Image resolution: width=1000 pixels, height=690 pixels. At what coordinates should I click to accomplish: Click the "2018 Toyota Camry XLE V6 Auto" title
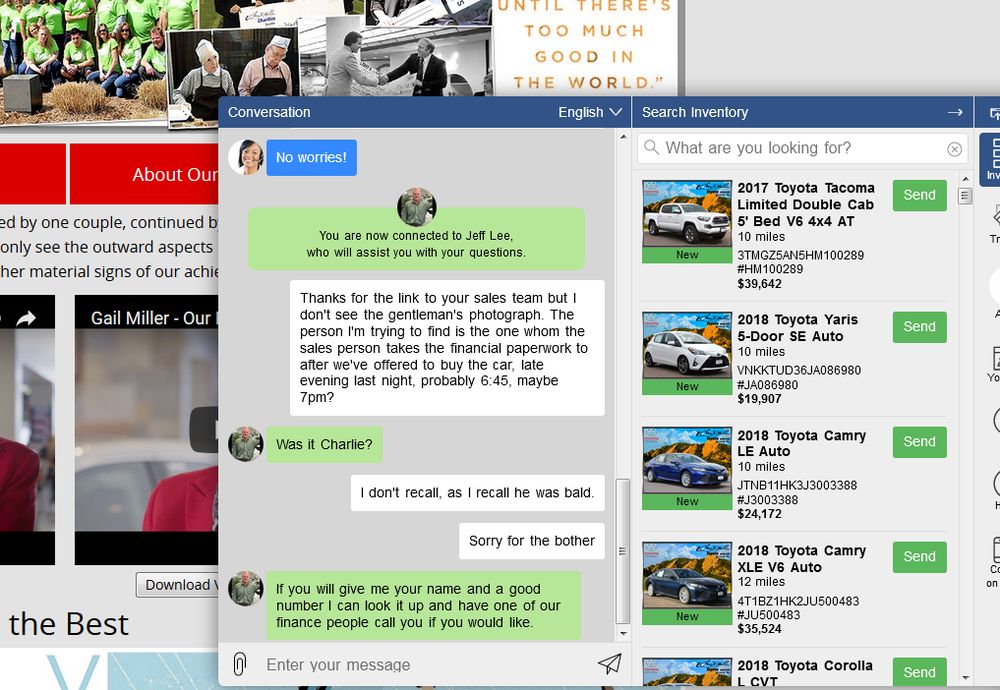tap(802, 558)
